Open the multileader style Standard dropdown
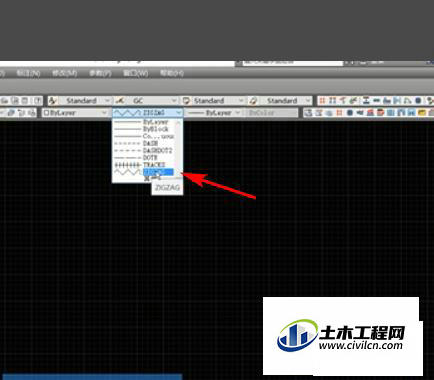 [x=286, y=101]
